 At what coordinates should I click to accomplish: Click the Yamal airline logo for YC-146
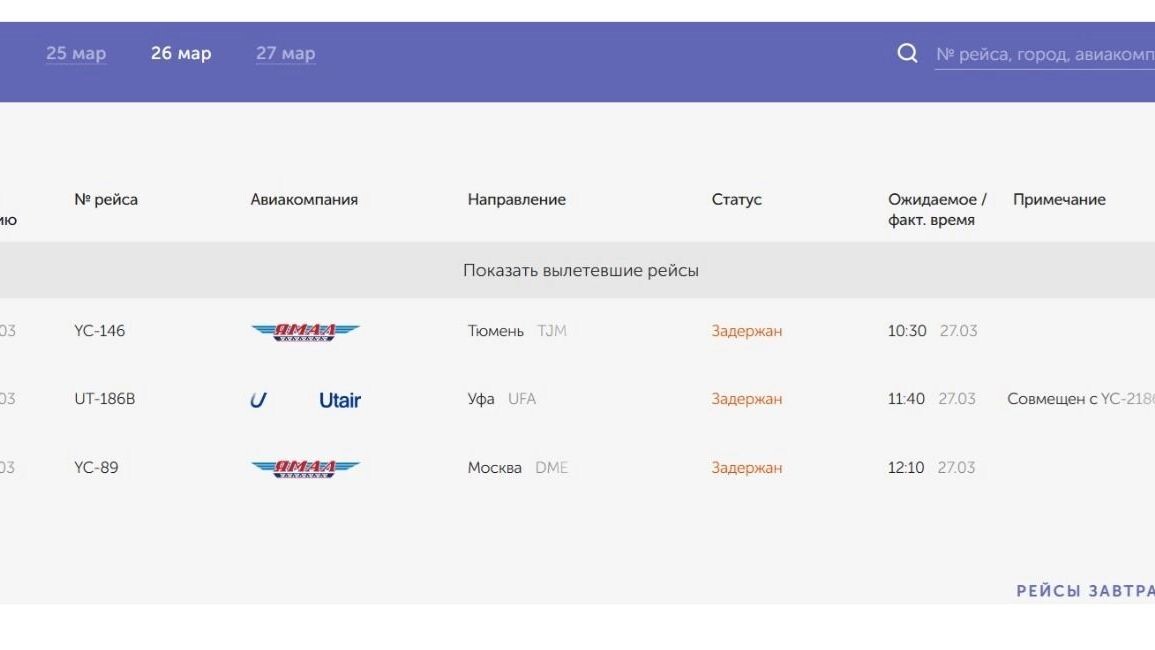305,331
